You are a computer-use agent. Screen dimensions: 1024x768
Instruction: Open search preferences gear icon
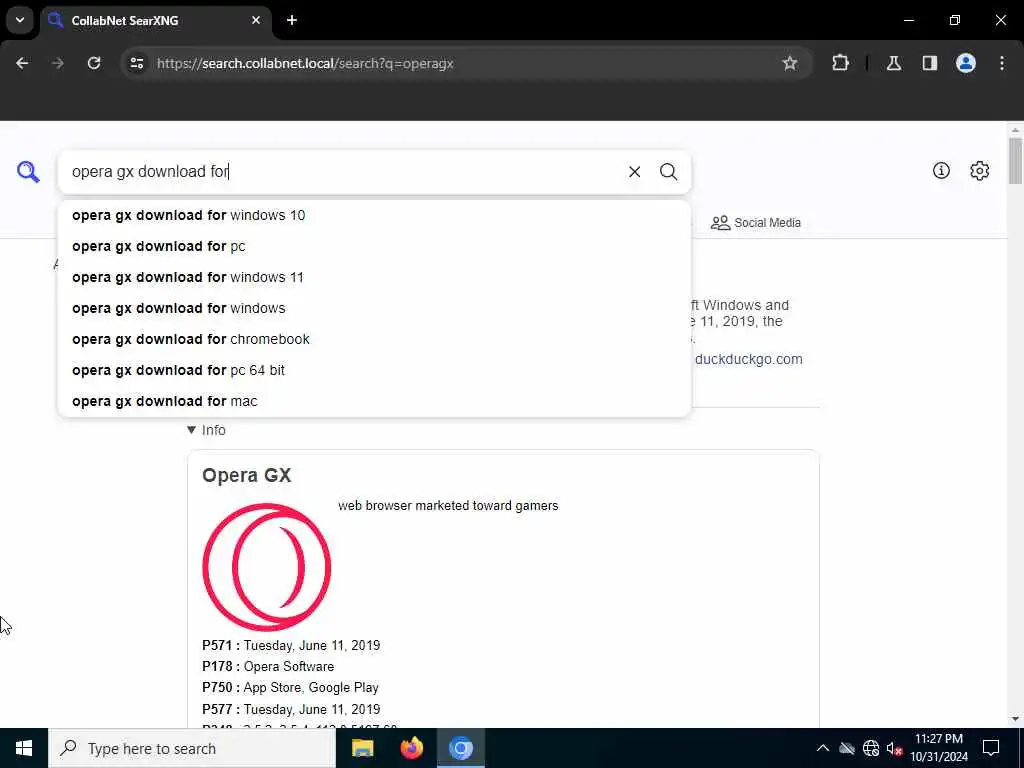point(979,171)
